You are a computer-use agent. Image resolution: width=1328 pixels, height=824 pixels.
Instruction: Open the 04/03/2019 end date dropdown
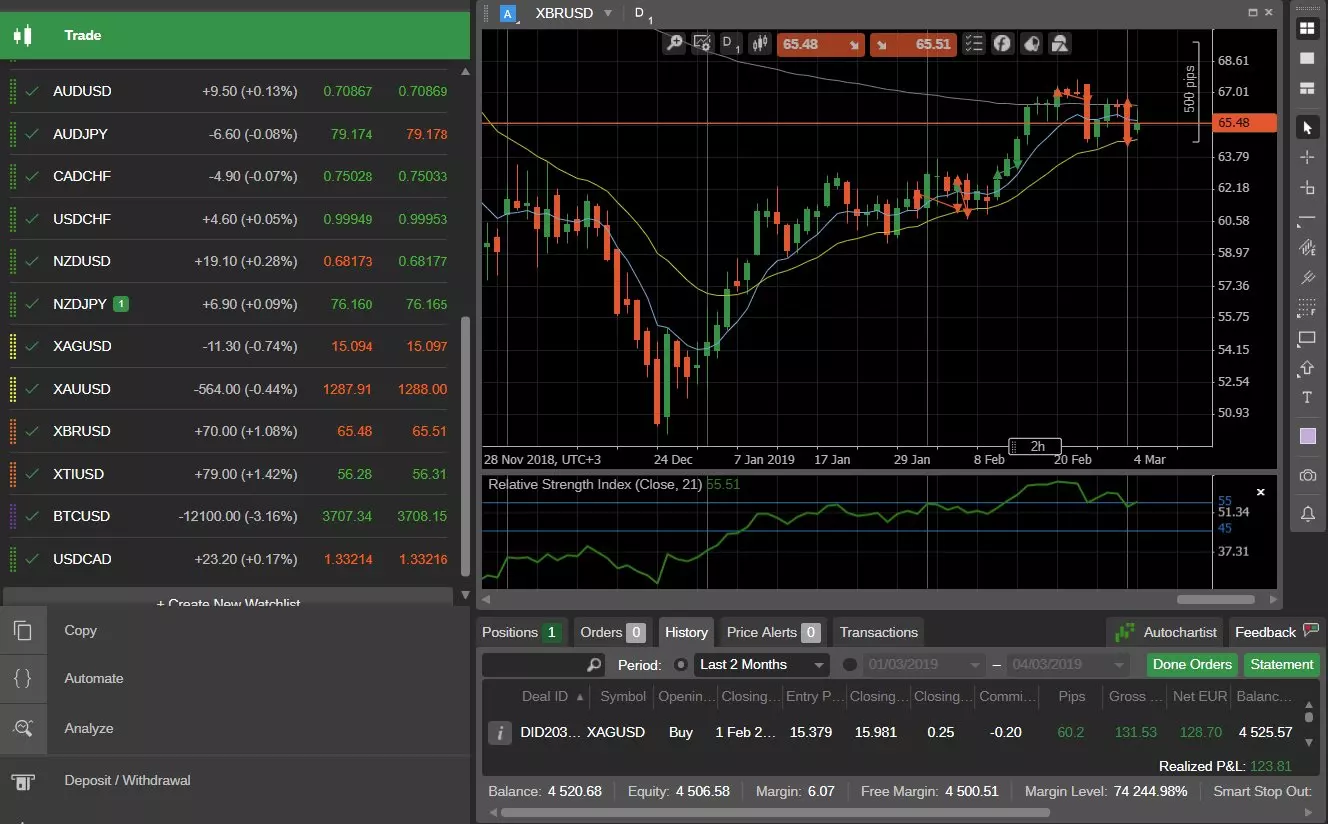point(1067,664)
